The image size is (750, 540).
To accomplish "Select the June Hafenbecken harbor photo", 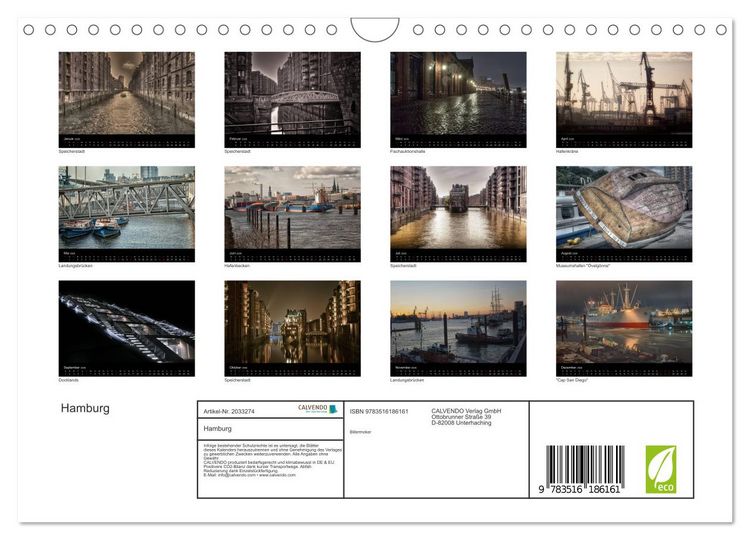I will tap(292, 208).
